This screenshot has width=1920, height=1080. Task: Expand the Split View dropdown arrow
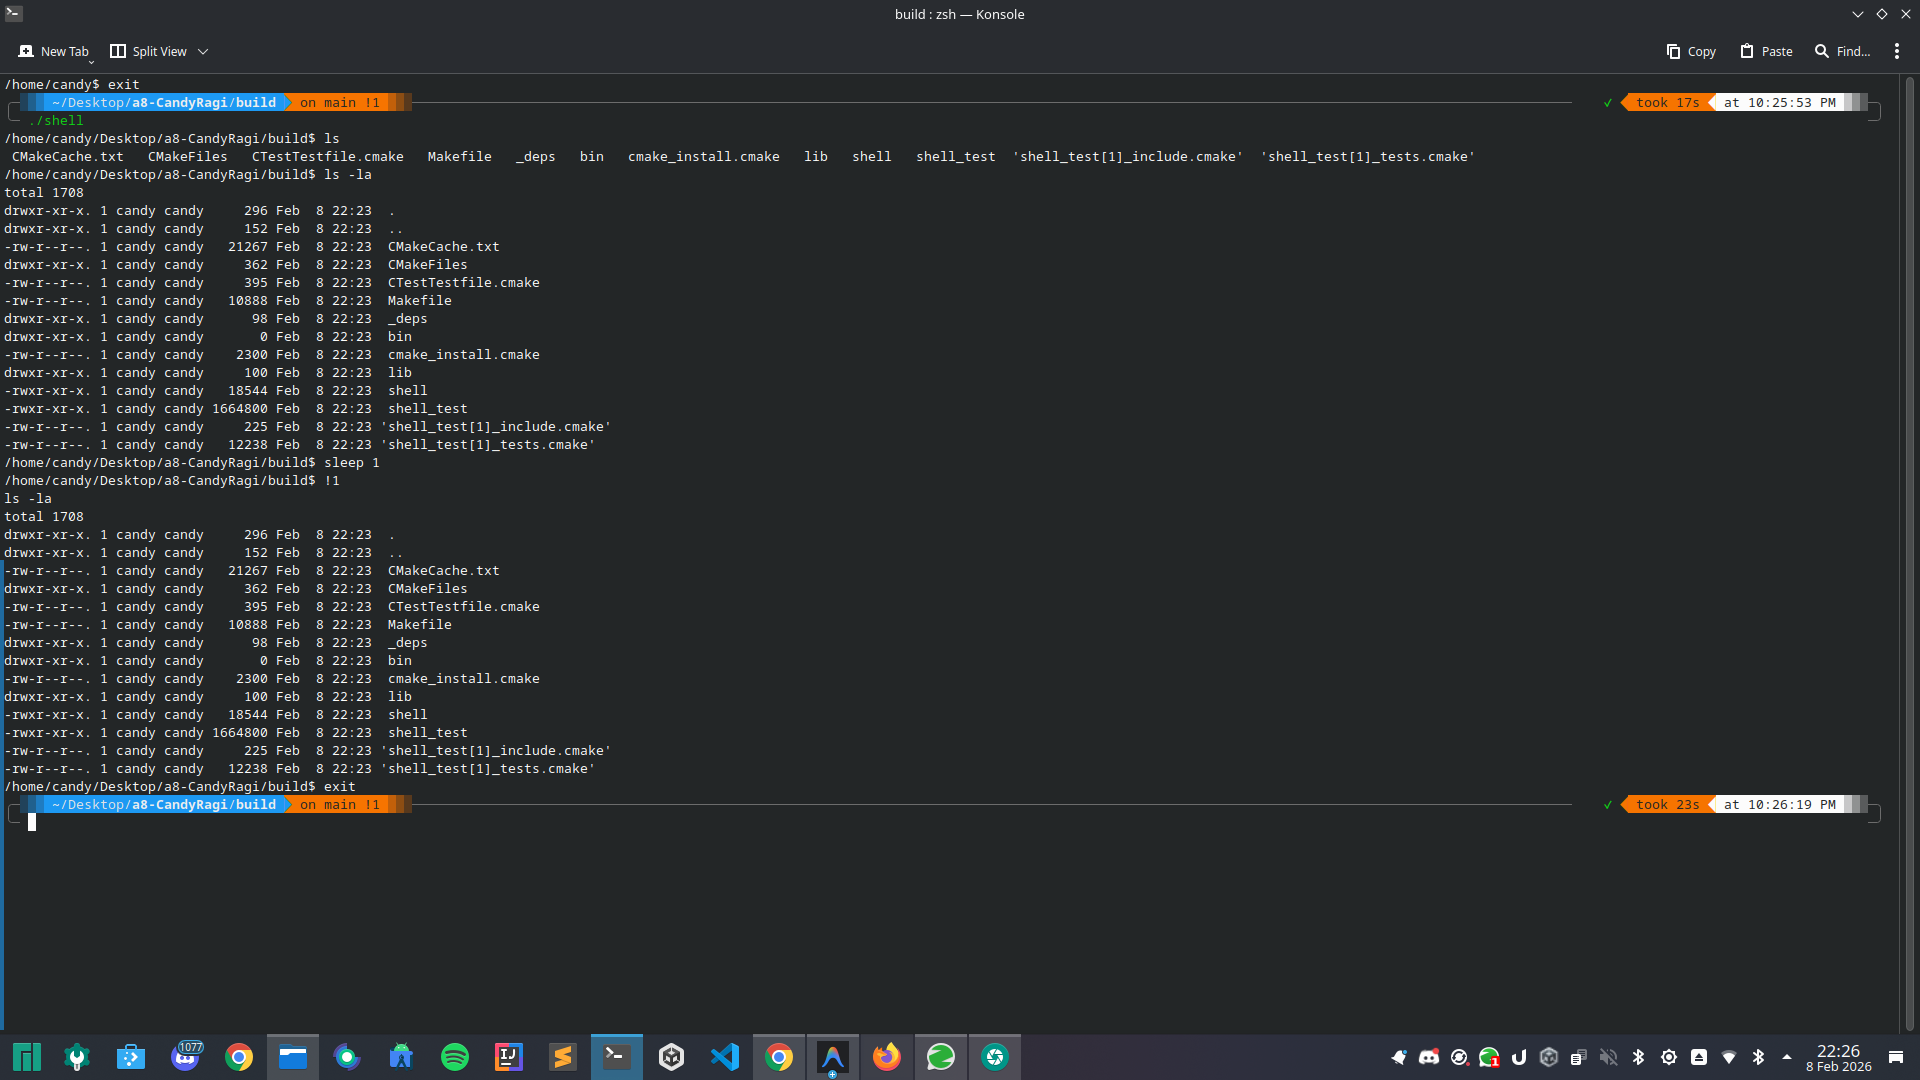[203, 51]
